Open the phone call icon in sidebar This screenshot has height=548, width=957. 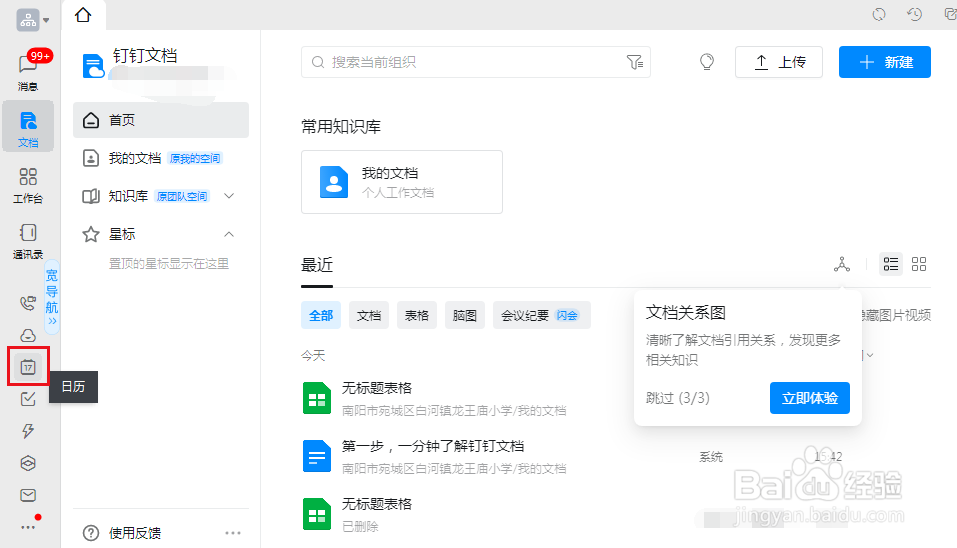tap(28, 303)
